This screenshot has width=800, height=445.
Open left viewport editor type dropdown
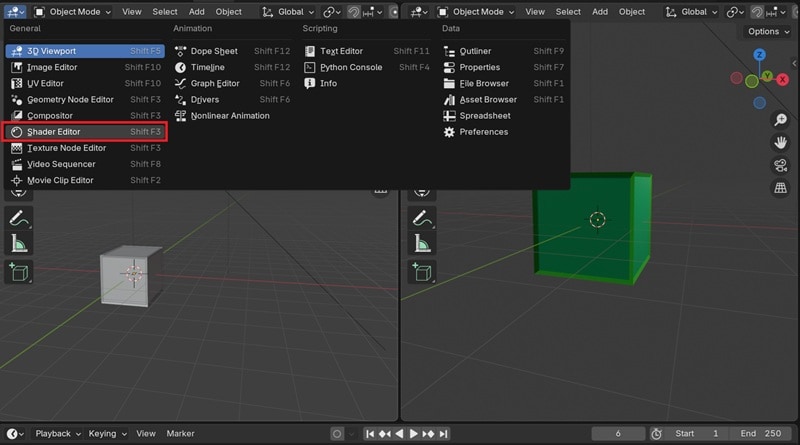[15, 12]
